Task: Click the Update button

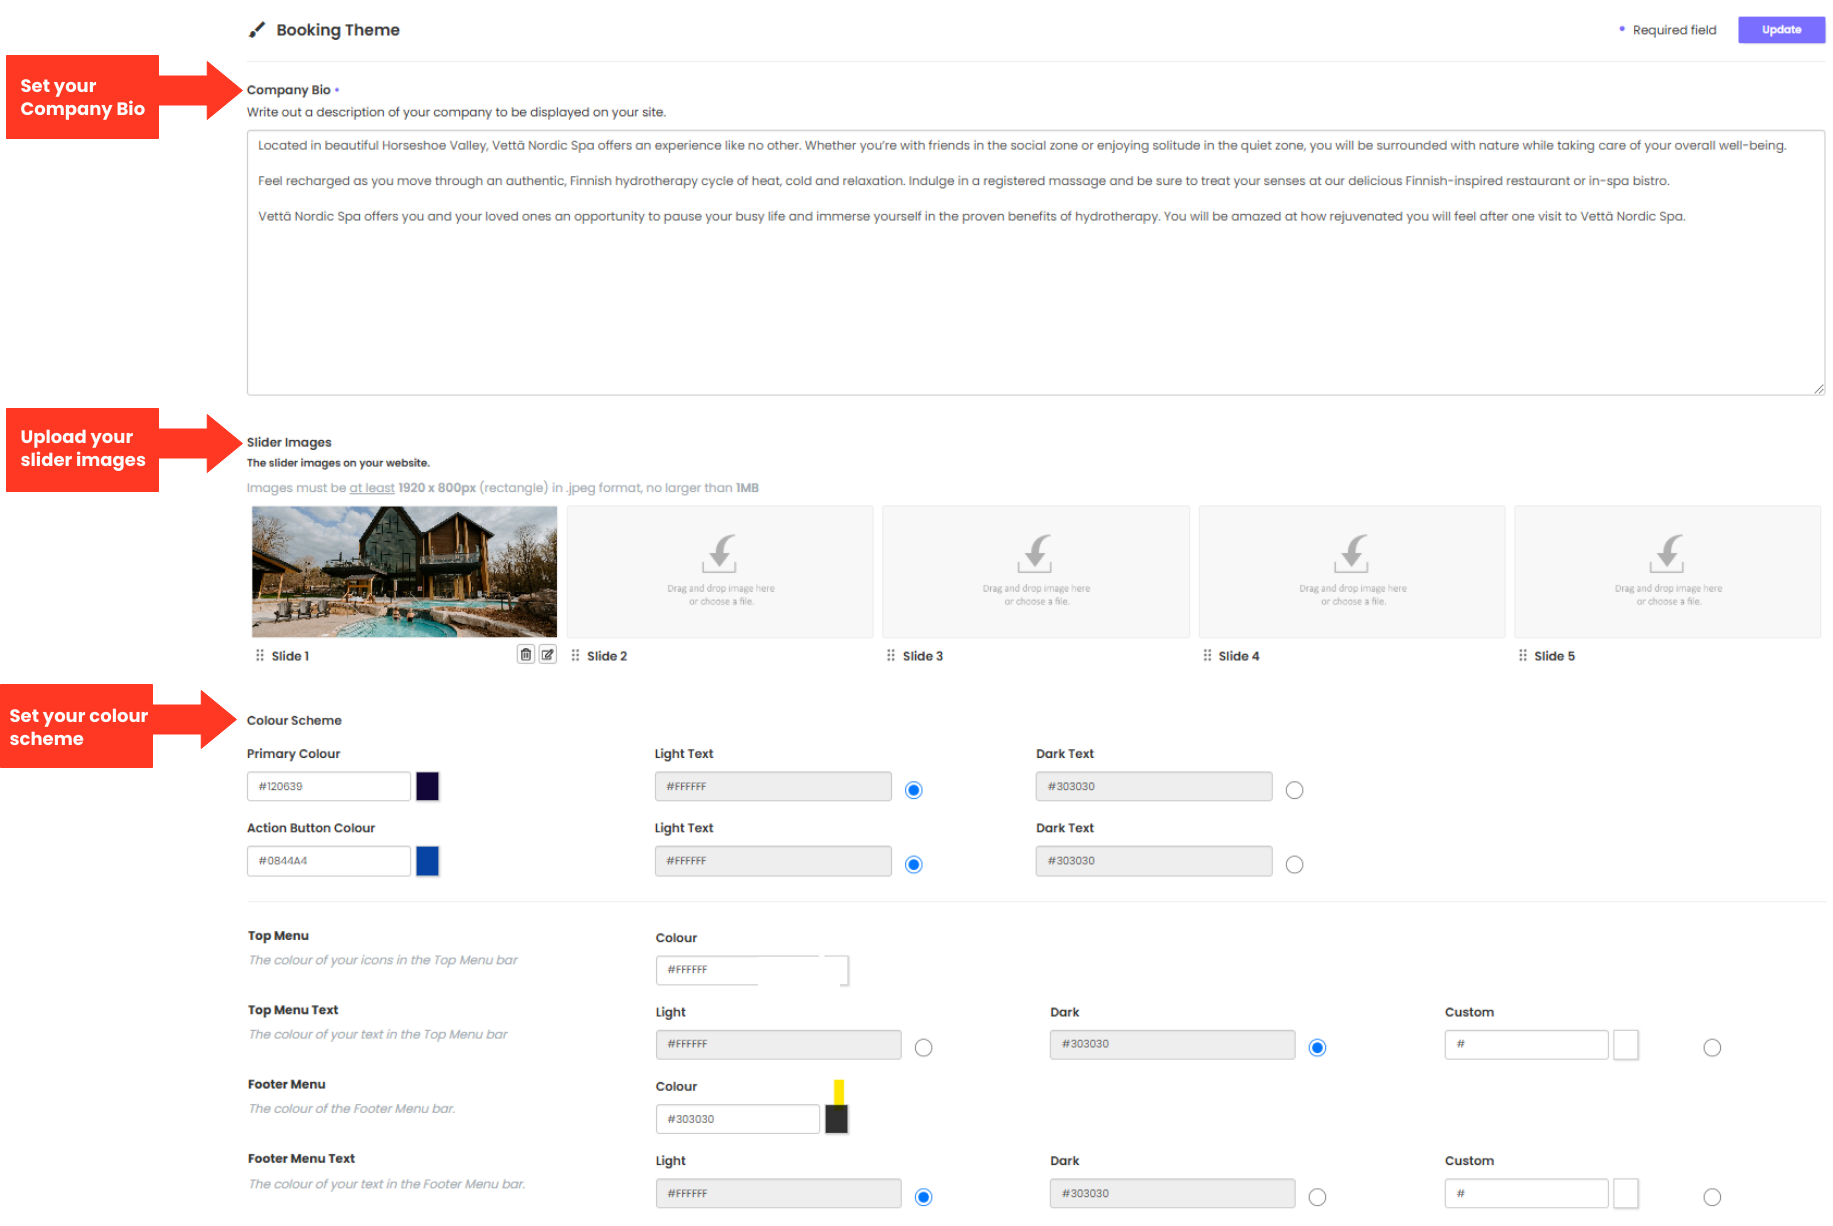Action: (x=1781, y=30)
